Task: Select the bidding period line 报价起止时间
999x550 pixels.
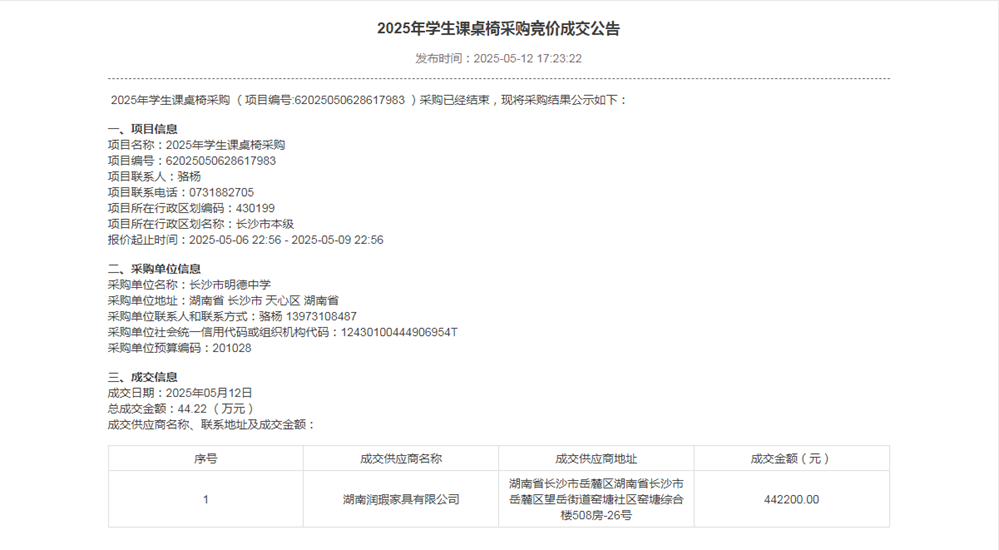Action: point(245,240)
